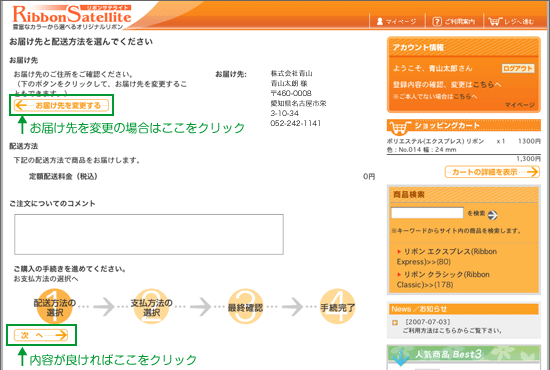Click the Ribbon Satellite logo

(72, 16)
